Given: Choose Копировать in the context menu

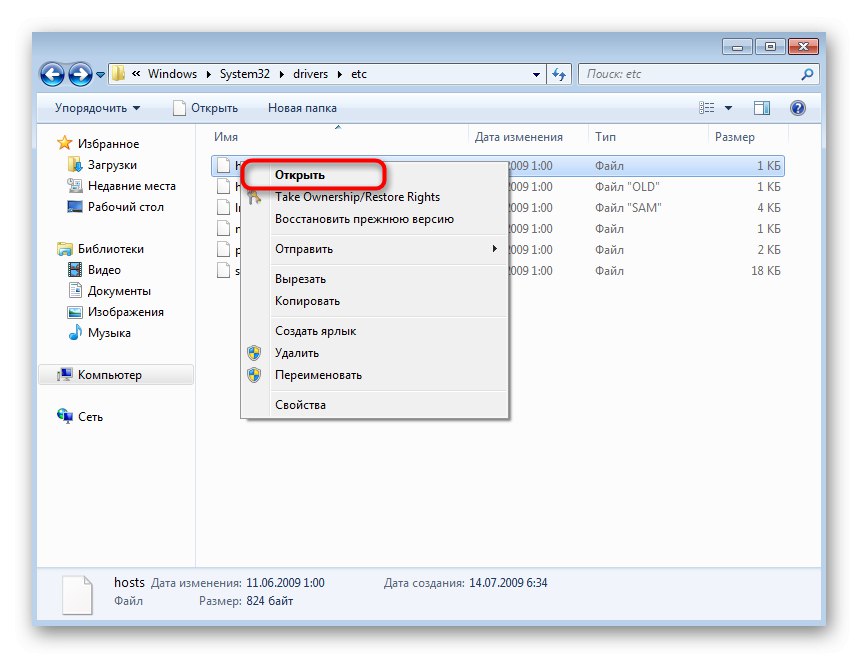Looking at the screenshot, I should [374, 301].
